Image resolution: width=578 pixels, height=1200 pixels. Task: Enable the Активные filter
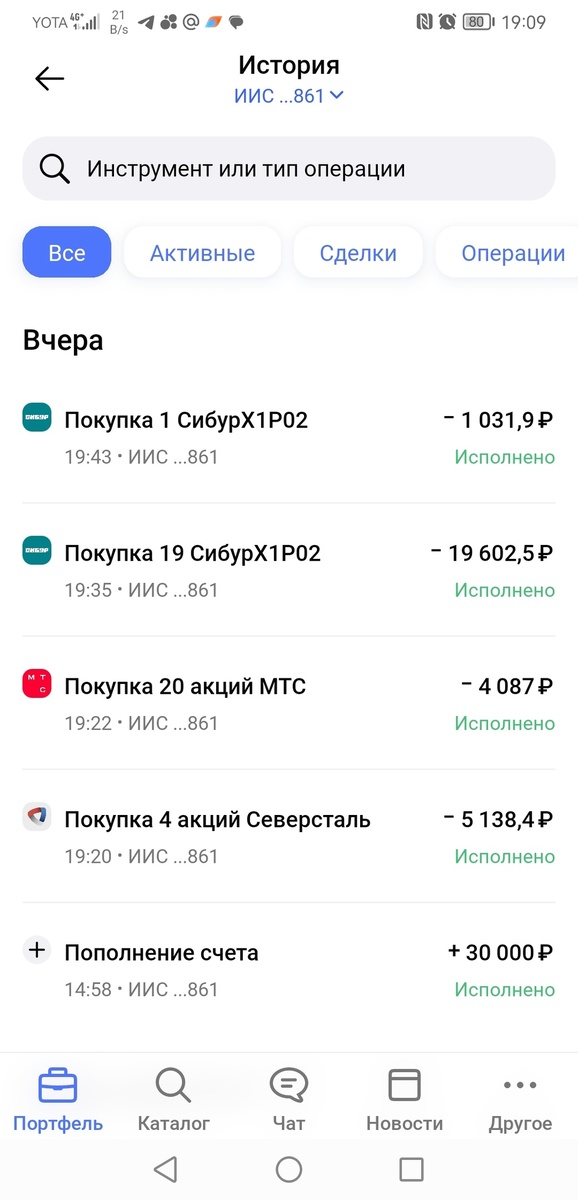tap(201, 252)
